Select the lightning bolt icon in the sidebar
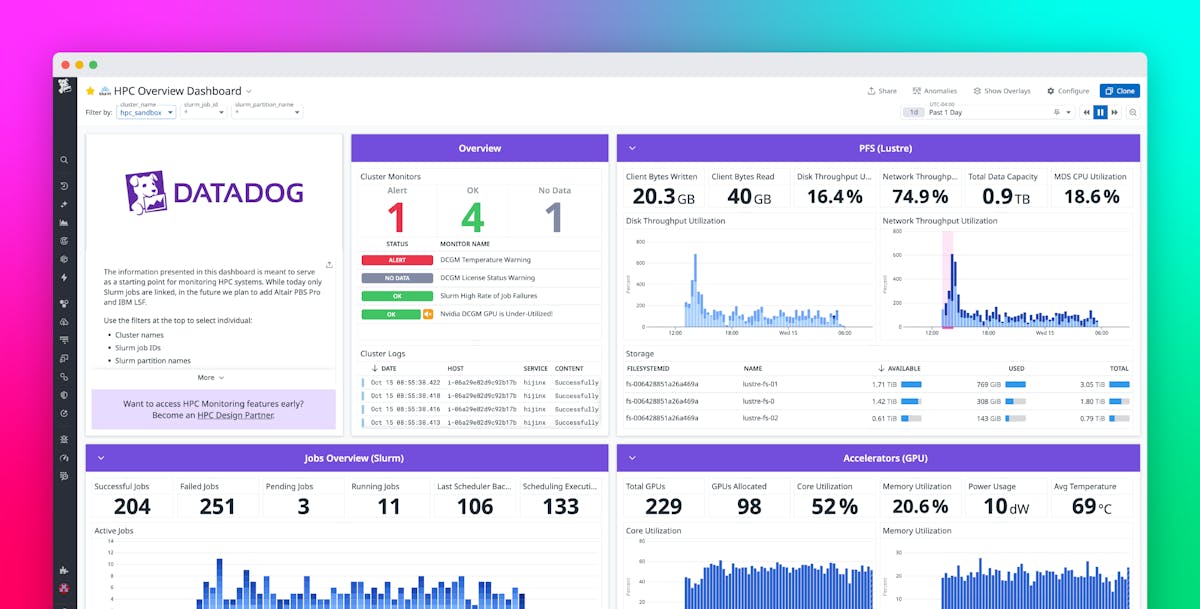1200x609 pixels. [x=64, y=277]
